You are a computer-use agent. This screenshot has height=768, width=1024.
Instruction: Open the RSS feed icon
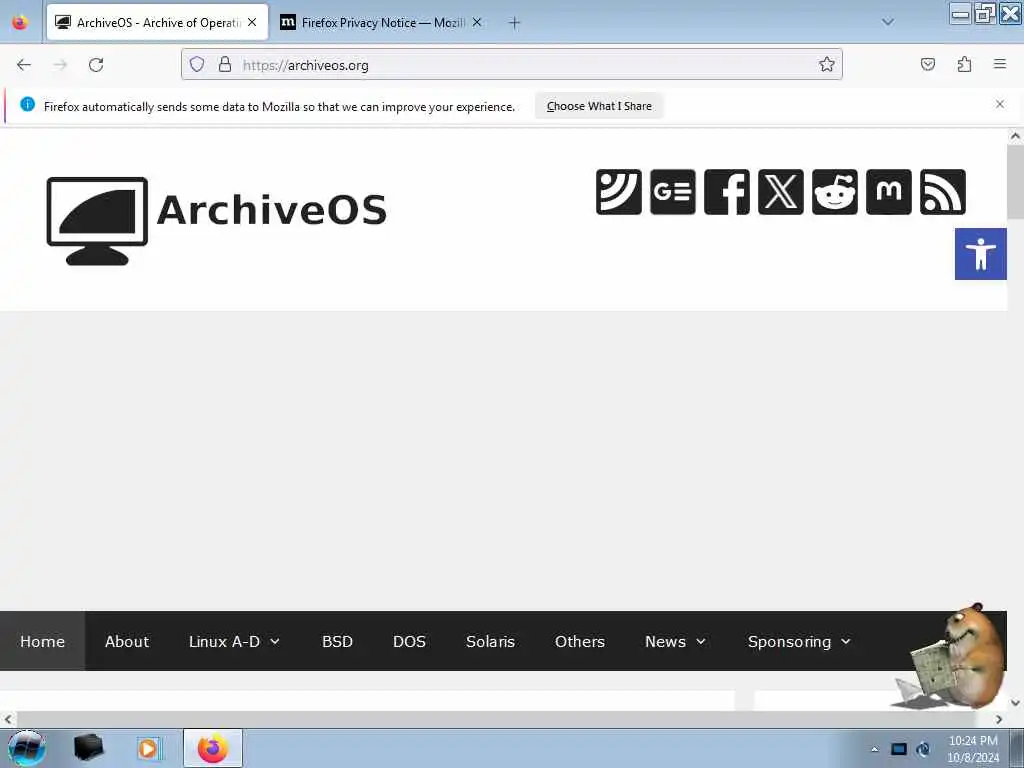943,192
